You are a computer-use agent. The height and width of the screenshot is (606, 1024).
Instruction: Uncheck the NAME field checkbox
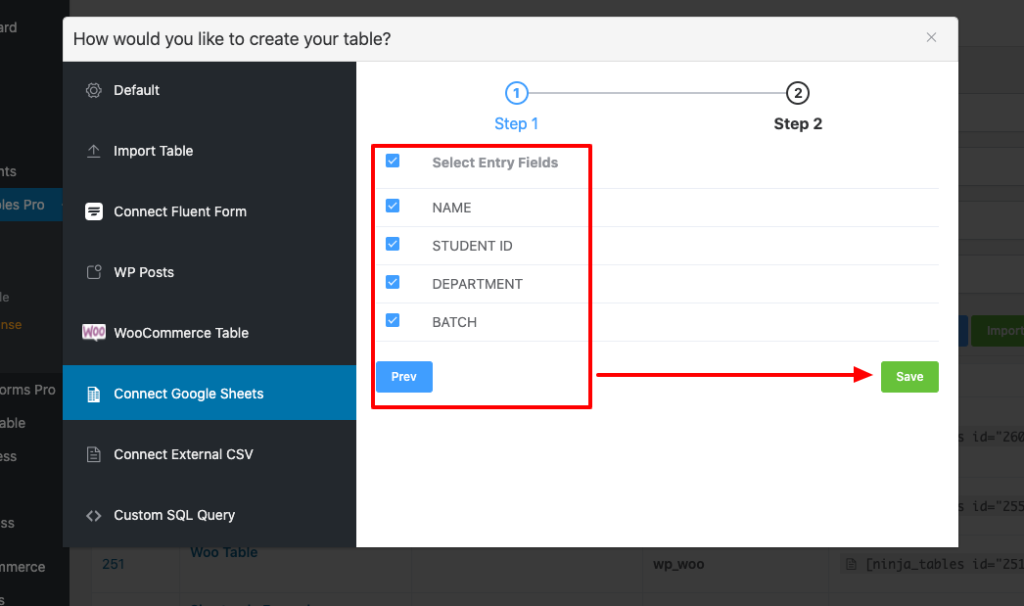392,206
